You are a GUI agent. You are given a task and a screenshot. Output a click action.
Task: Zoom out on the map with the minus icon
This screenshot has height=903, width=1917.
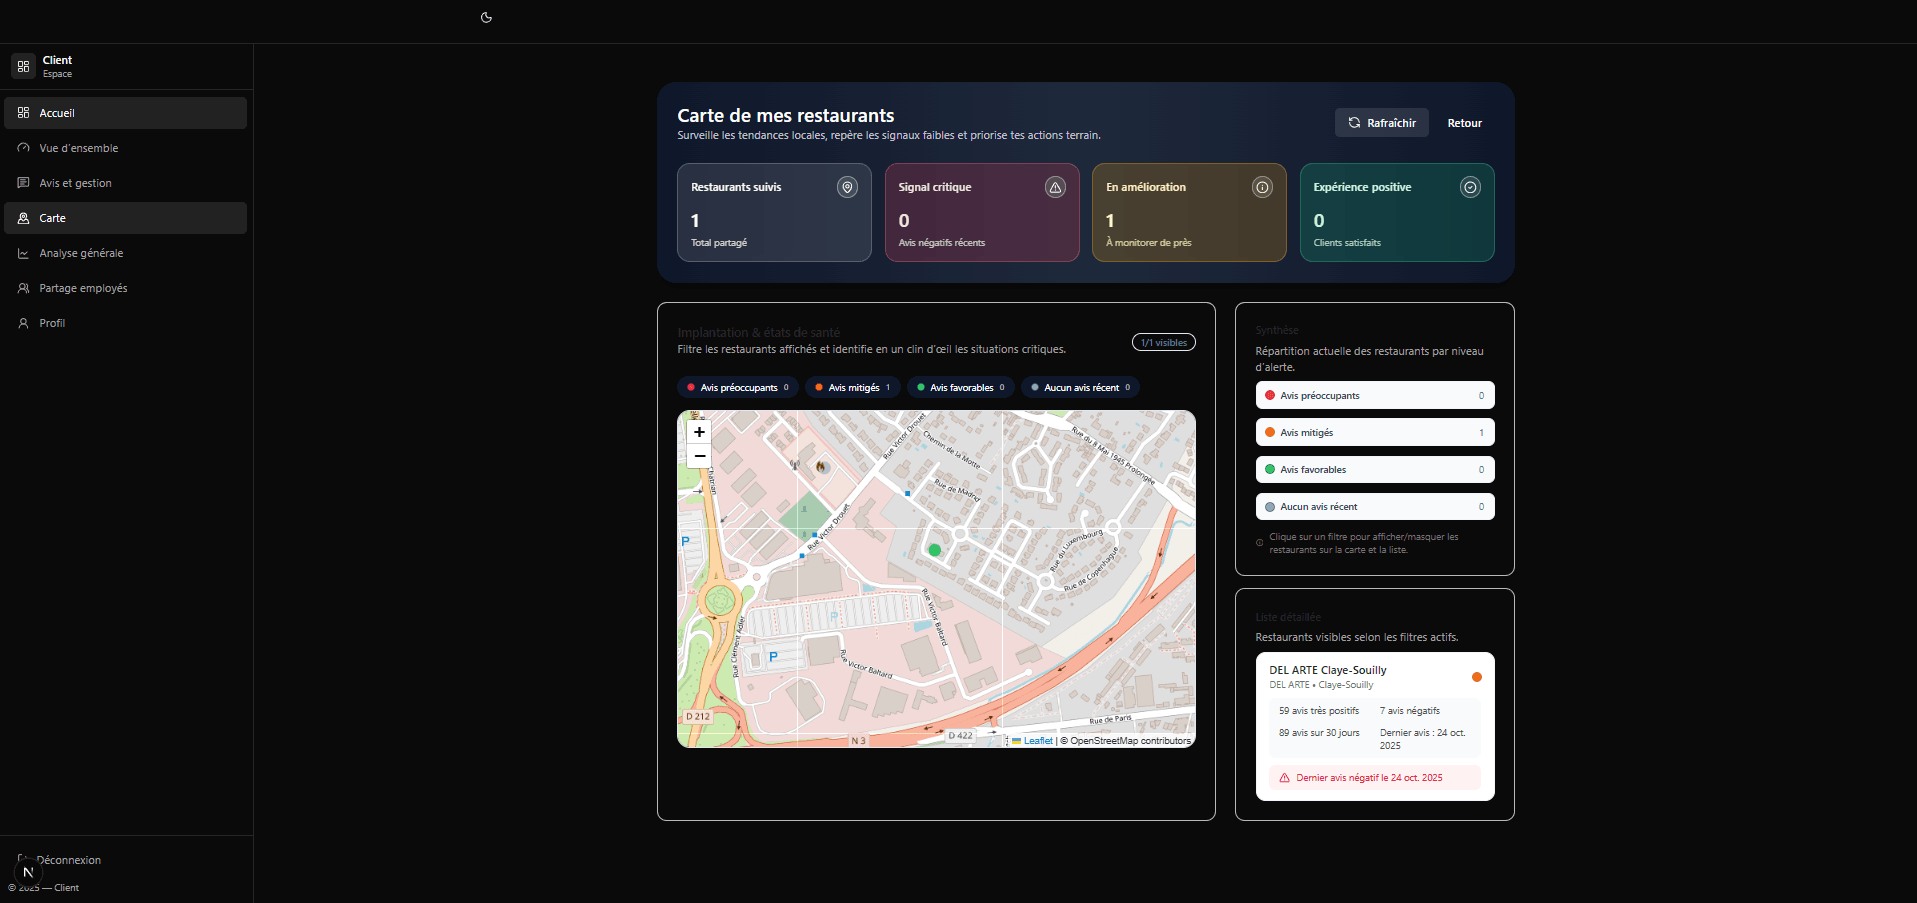click(699, 456)
